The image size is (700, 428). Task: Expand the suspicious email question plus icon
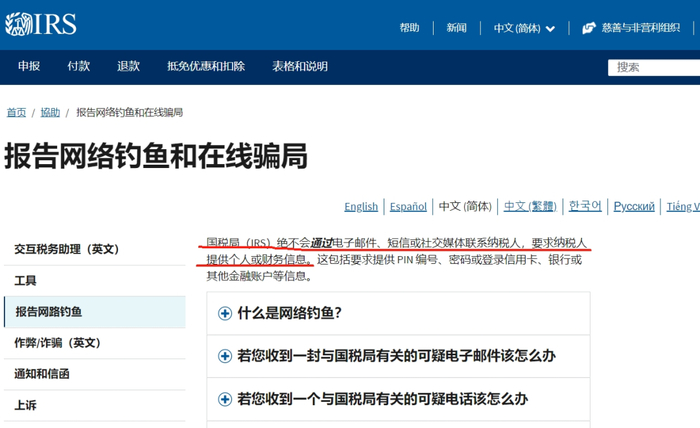click(x=225, y=356)
